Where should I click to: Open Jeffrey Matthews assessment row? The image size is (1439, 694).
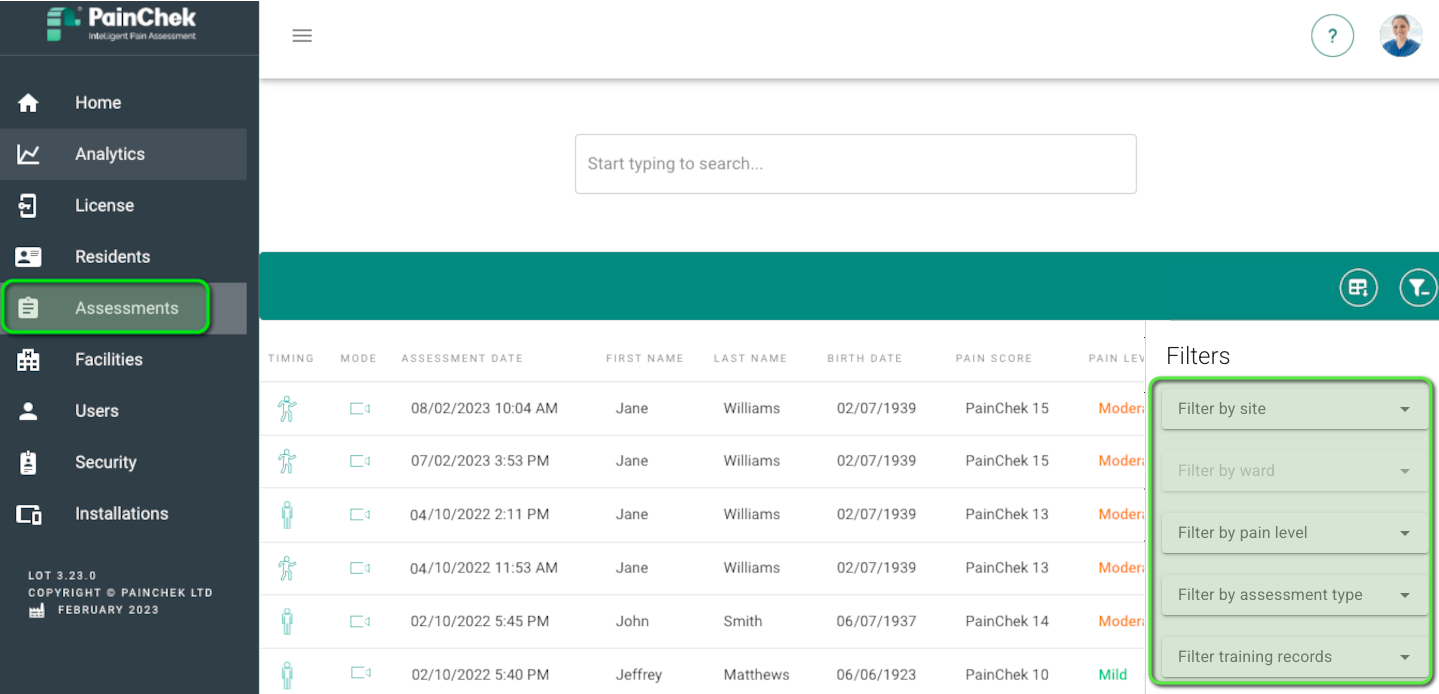point(702,674)
